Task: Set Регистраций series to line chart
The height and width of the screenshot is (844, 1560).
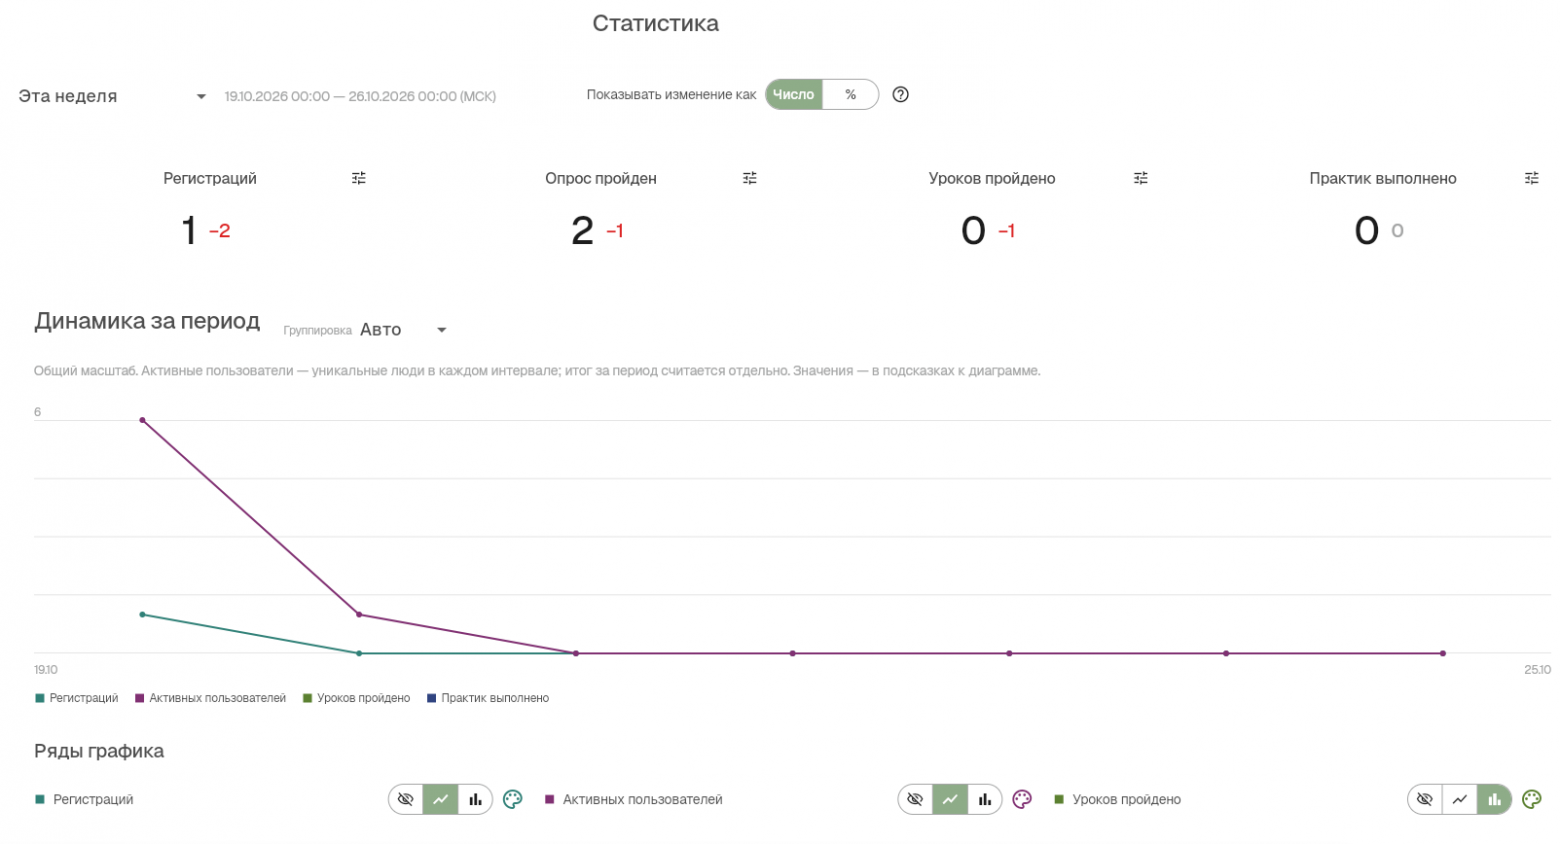Action: tap(440, 800)
